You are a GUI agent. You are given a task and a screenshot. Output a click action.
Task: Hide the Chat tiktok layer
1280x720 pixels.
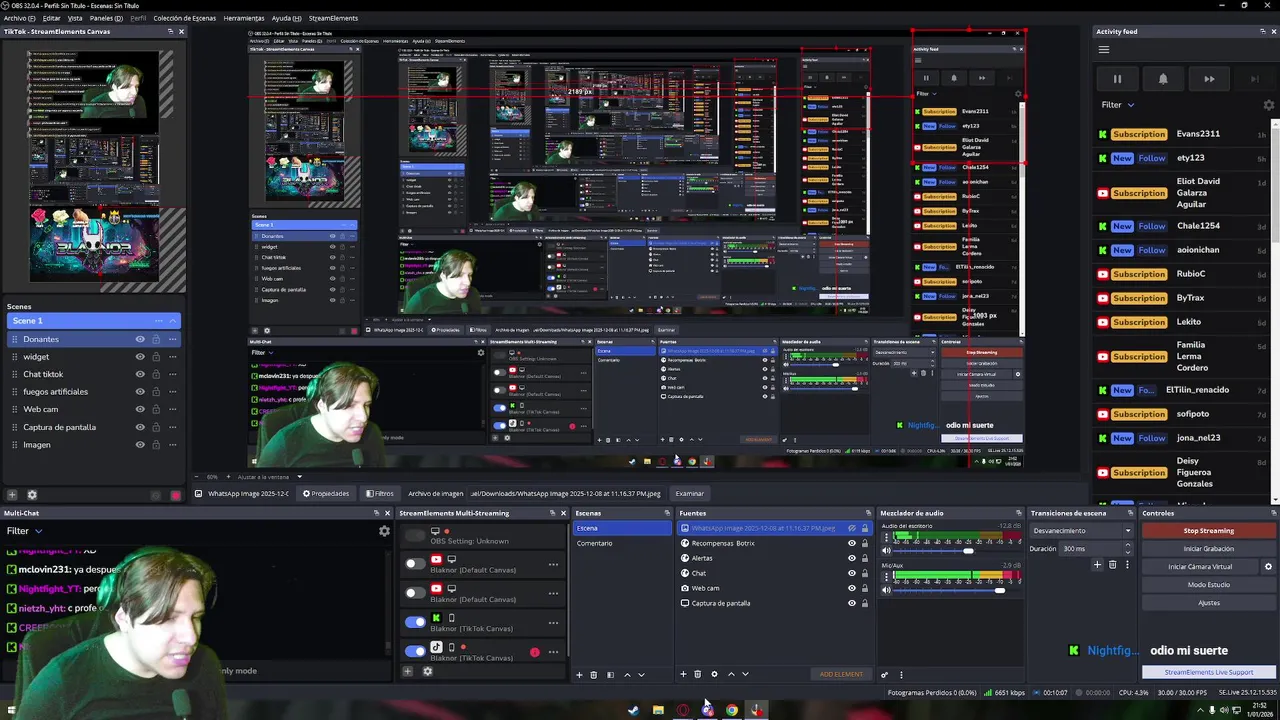click(140, 374)
